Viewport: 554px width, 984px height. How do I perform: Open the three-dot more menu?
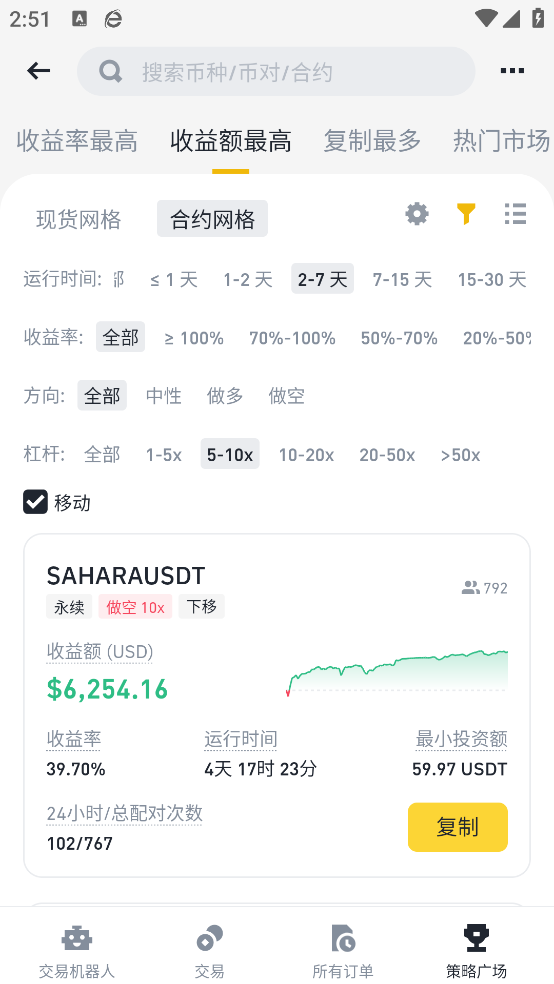512,71
